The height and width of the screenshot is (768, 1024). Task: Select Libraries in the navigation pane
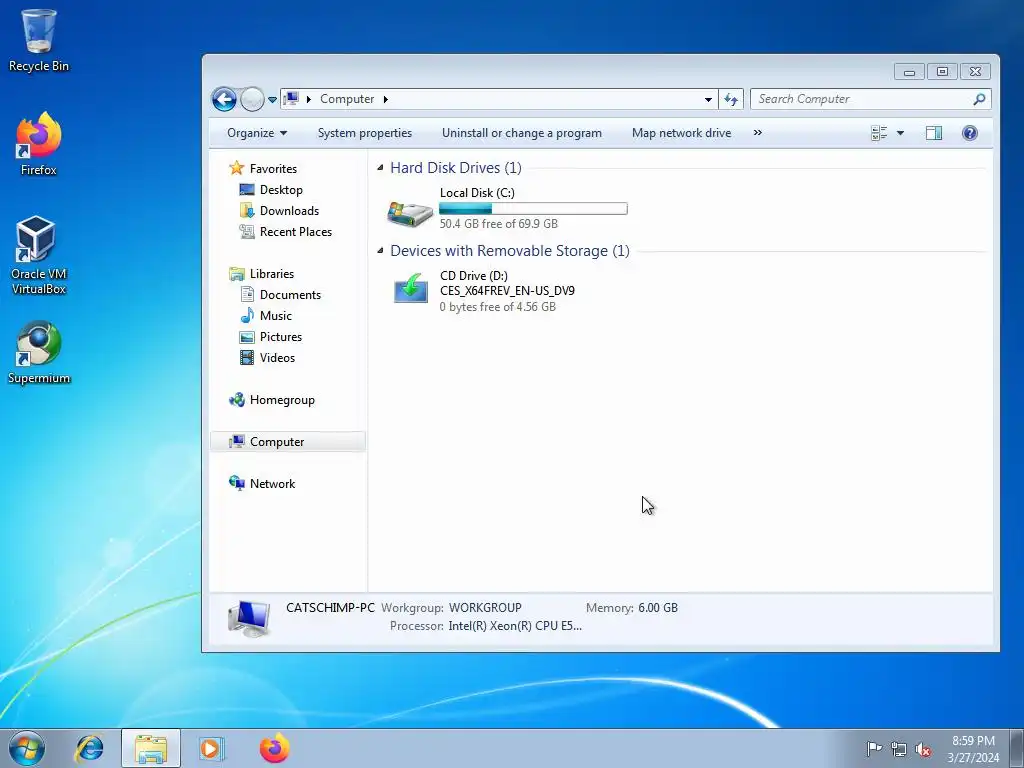272,274
